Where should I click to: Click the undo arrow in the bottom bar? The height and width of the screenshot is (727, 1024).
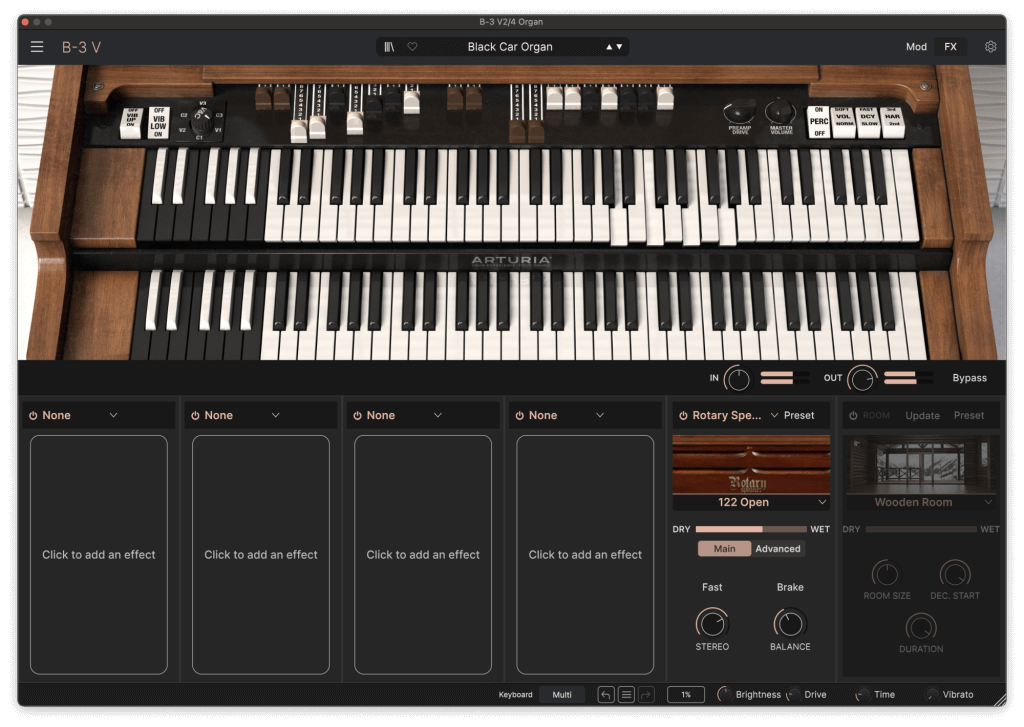tap(605, 694)
